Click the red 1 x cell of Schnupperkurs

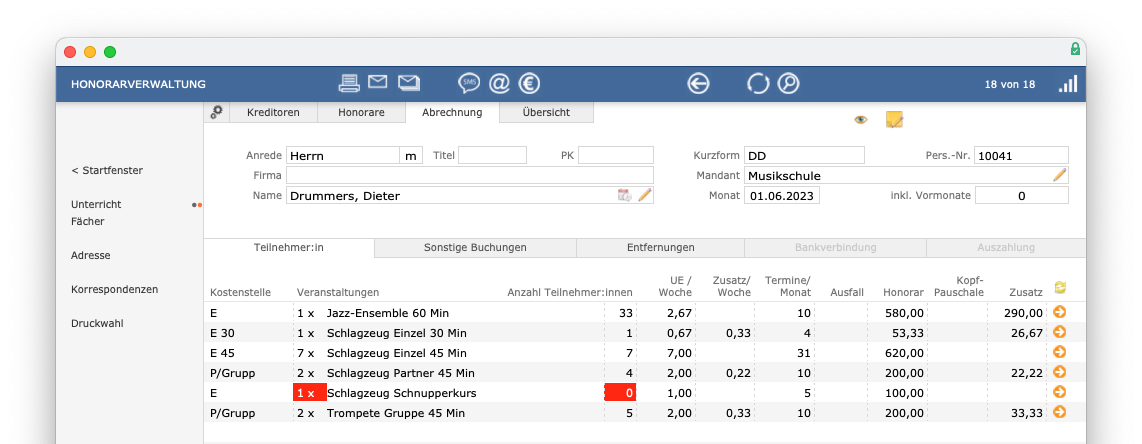[310, 392]
